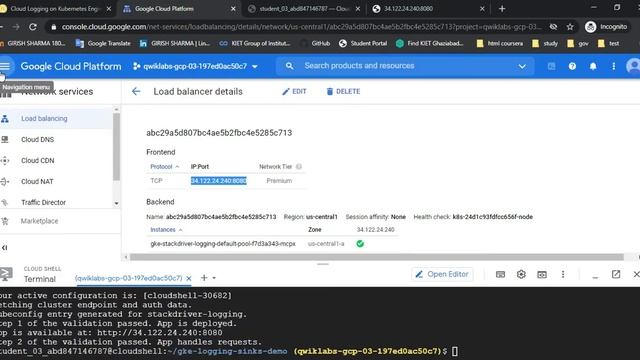Select the qwiklabs-gcp-03-197ed0ac50c7 terminal tab
The height and width of the screenshot is (360, 640).
point(129,278)
